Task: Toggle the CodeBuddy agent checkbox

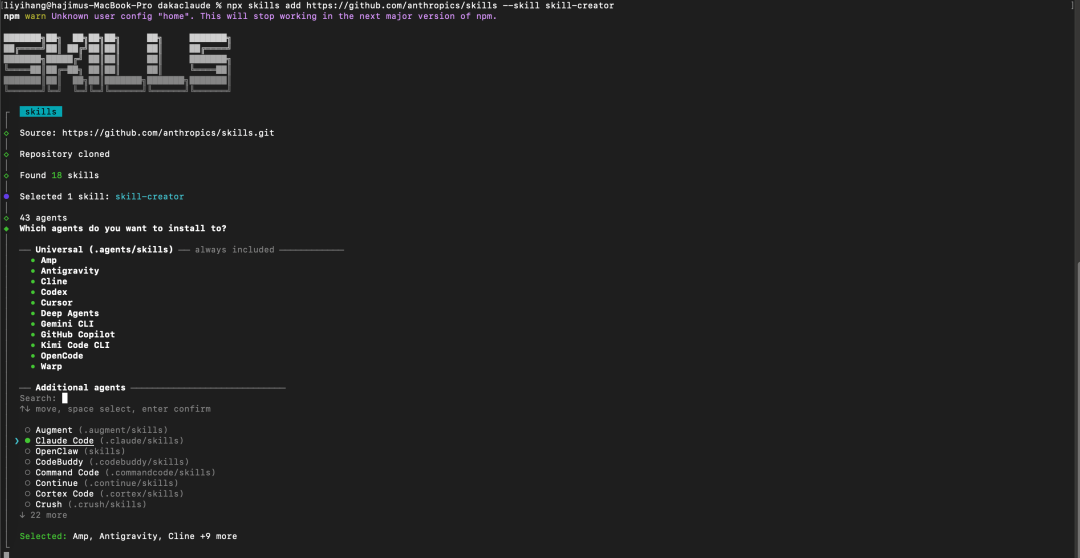Action: point(28,462)
